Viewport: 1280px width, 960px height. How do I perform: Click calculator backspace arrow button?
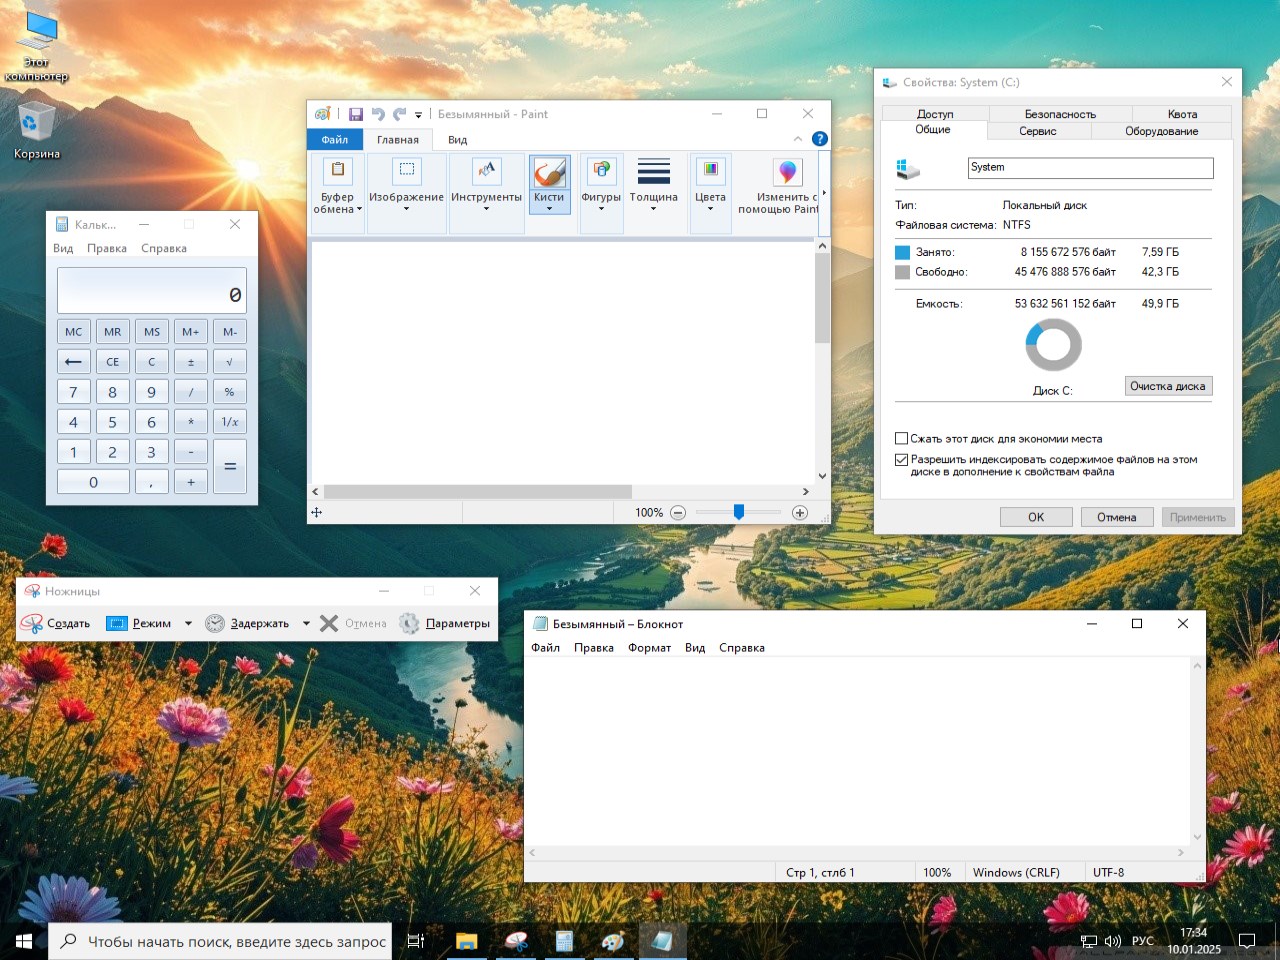coord(74,362)
